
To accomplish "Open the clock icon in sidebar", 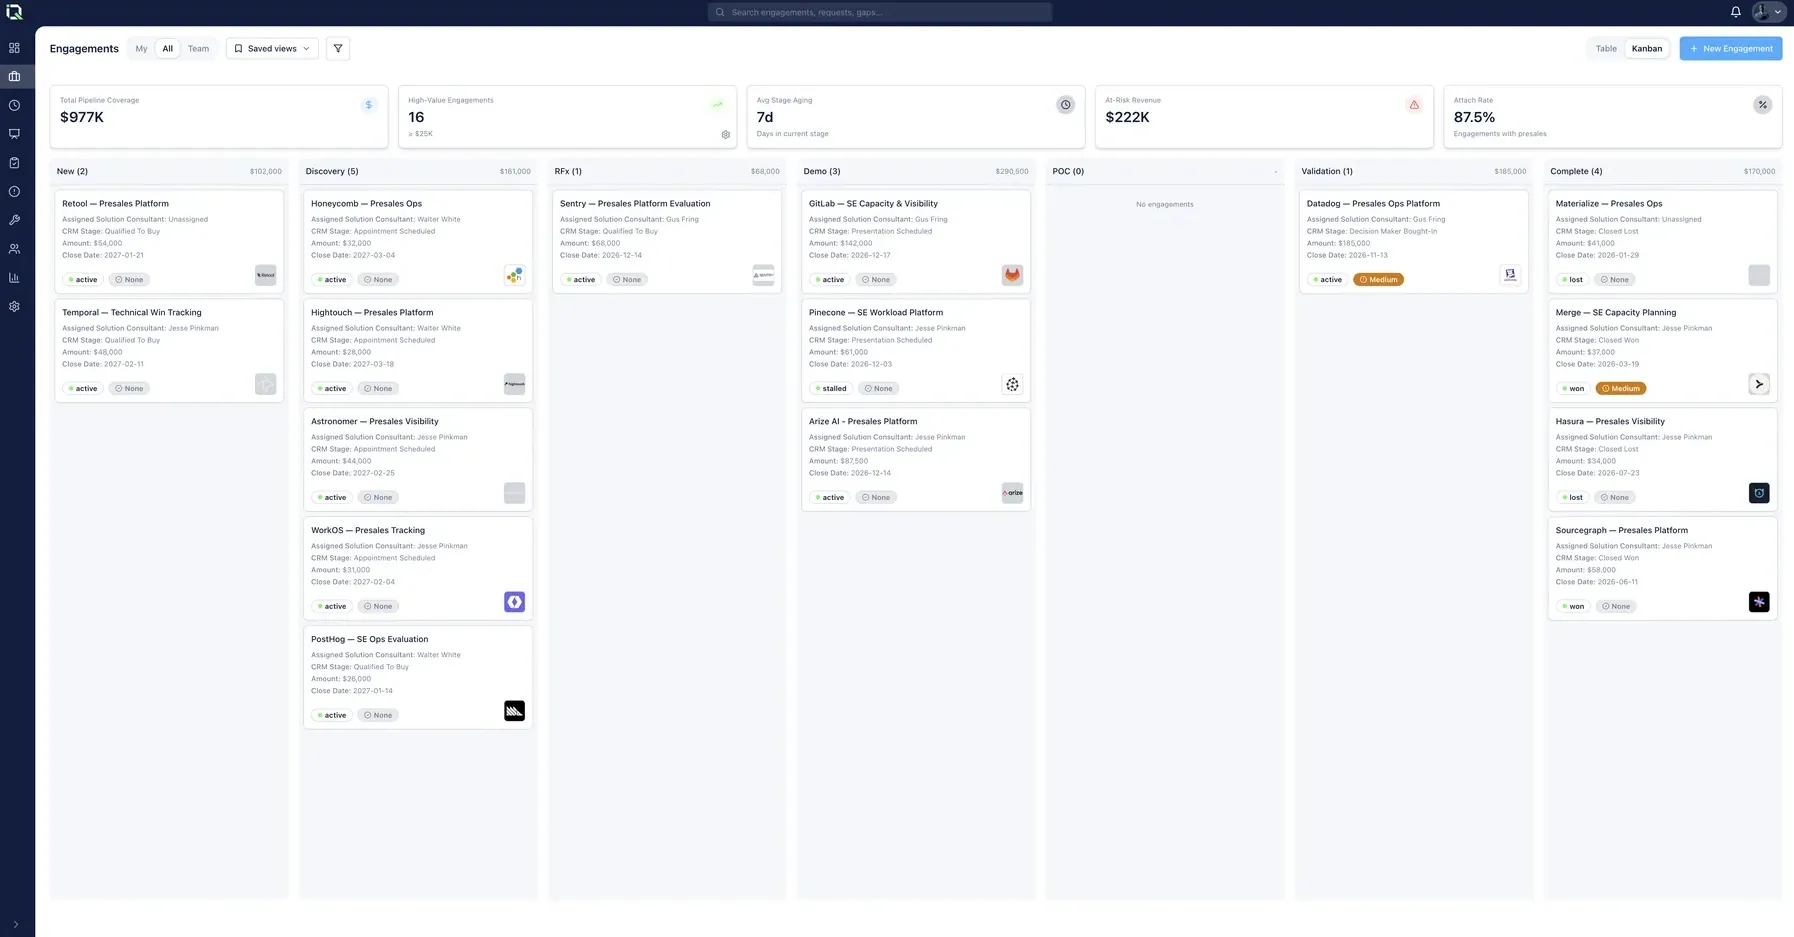I will click(x=14, y=105).
